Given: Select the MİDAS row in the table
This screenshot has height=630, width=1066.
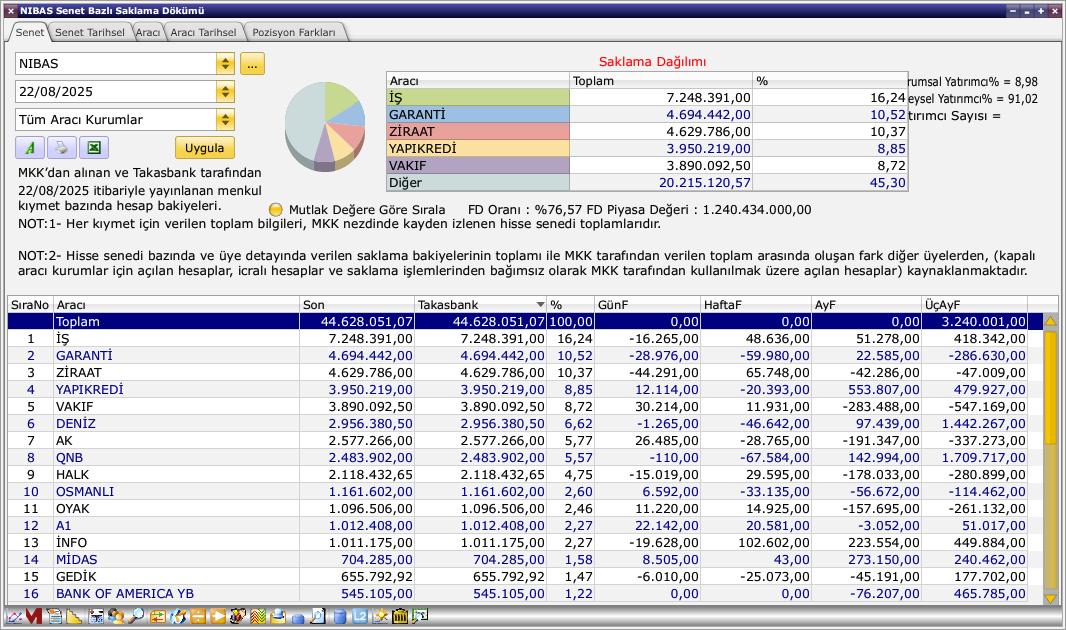Looking at the screenshot, I should coord(525,559).
